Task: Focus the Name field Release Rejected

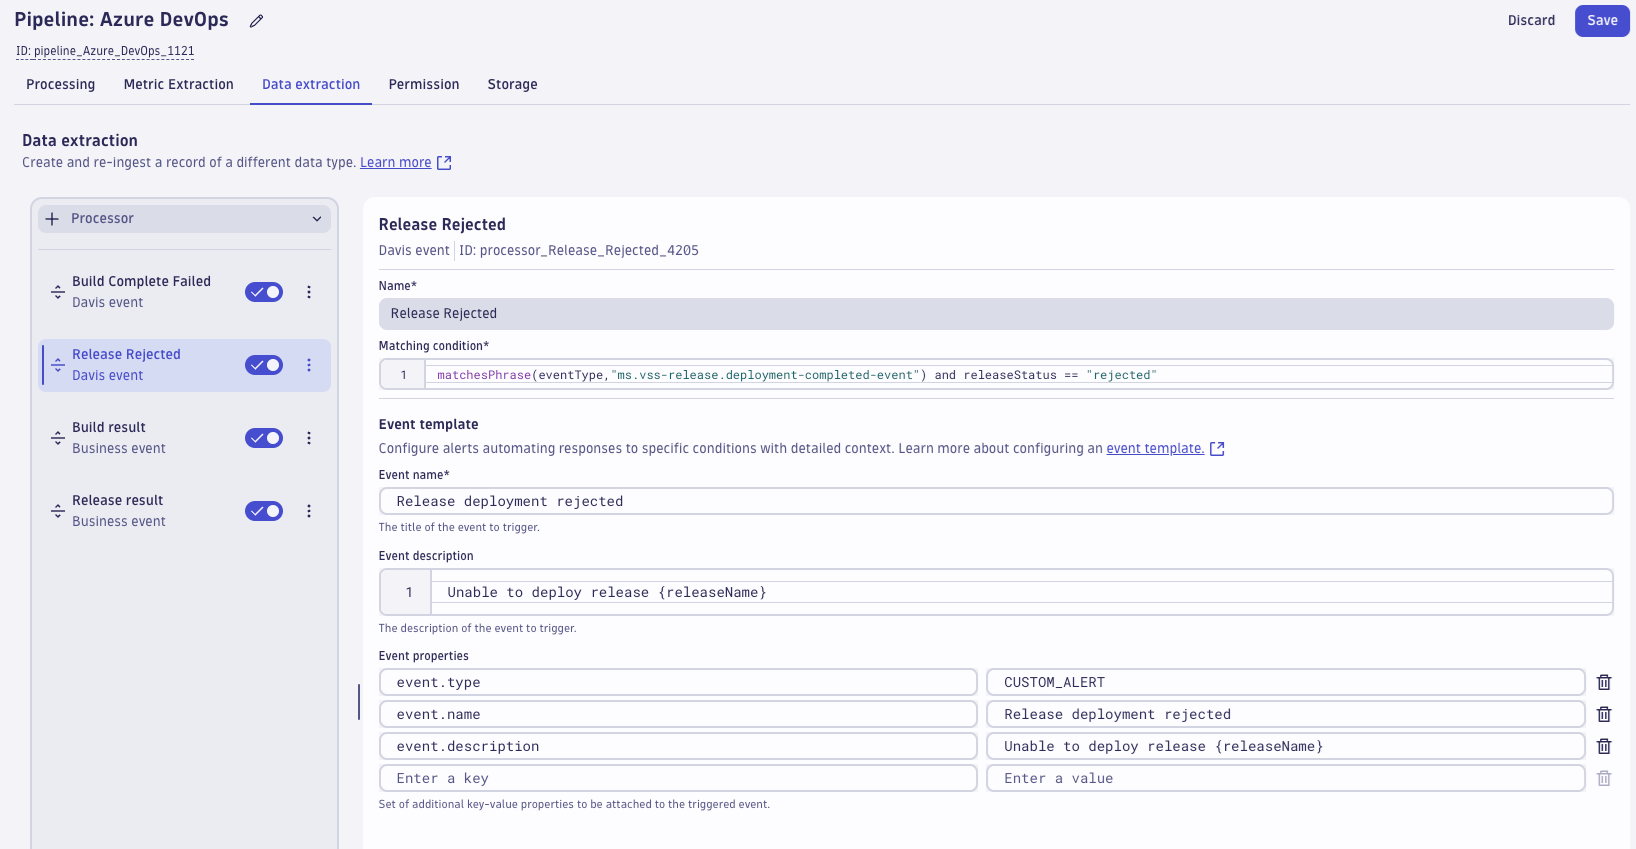Action: tap(996, 314)
